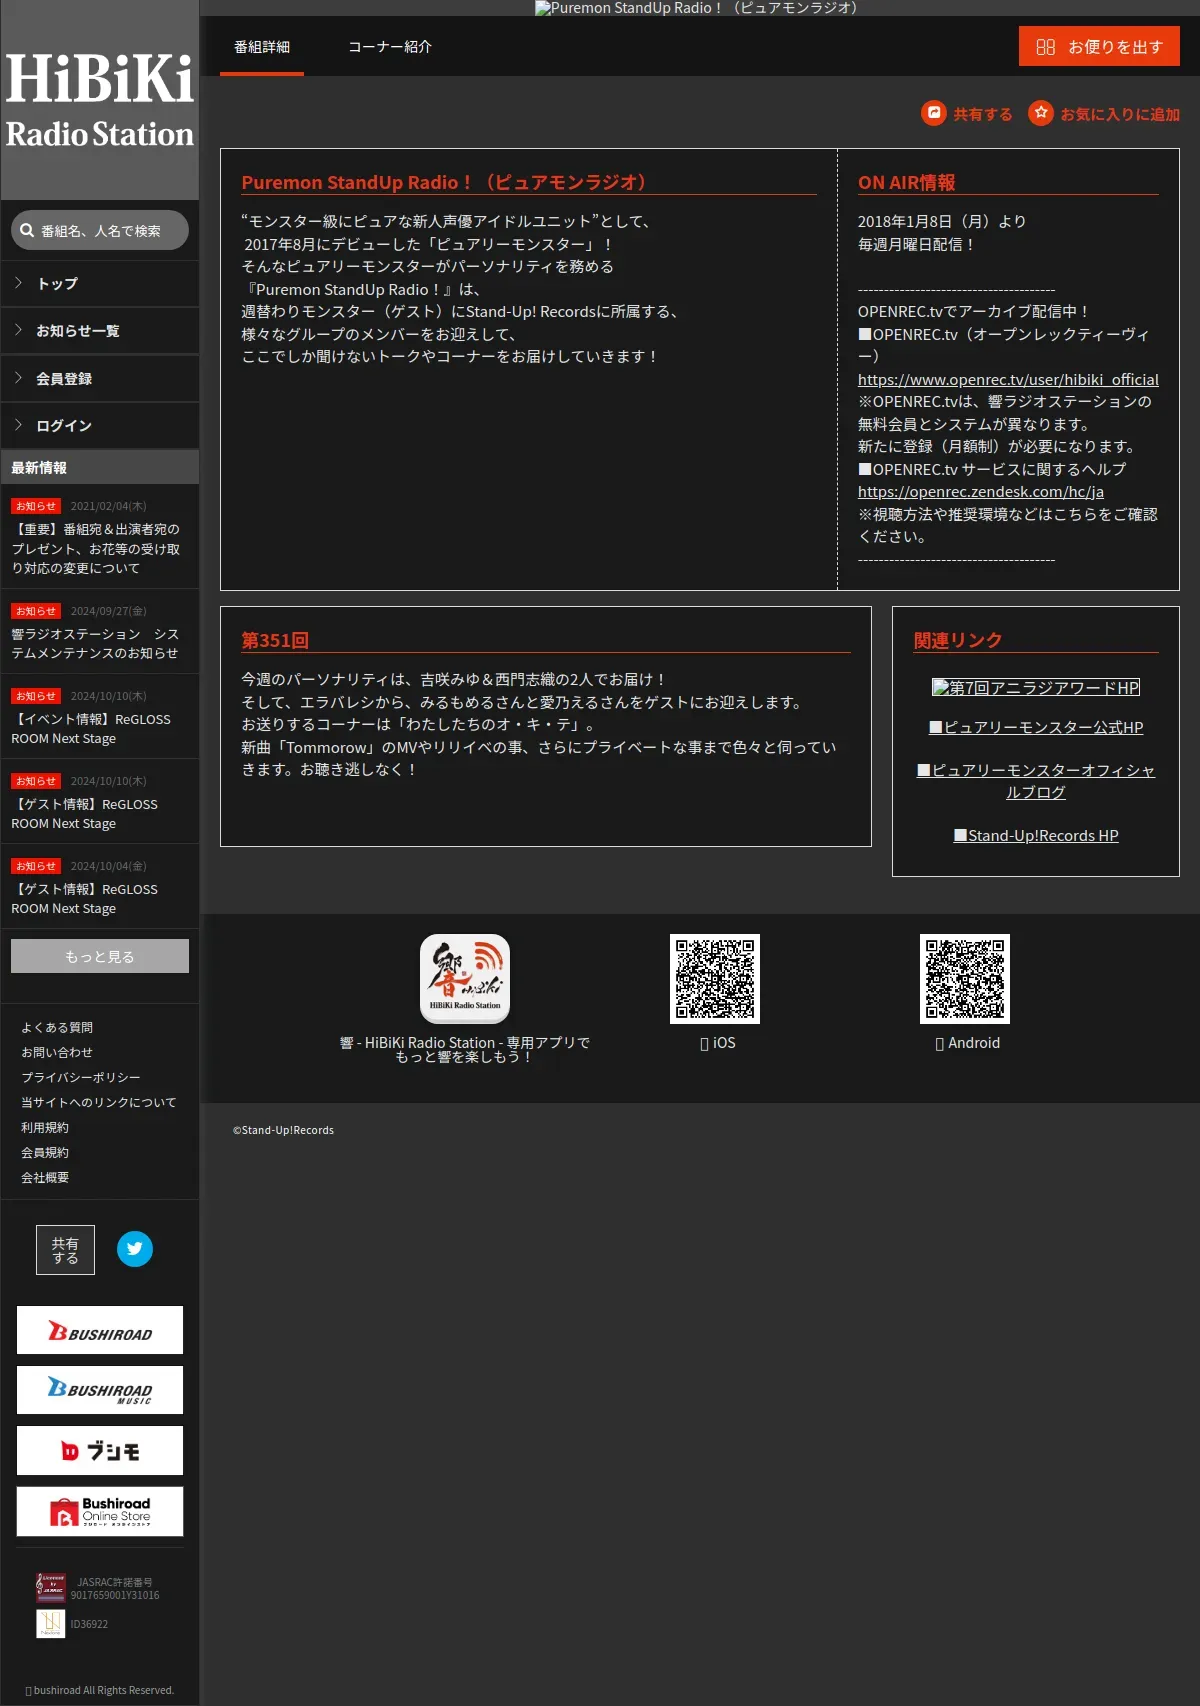The image size is (1200, 1706).
Task: Click the Puremon StandUp Radio header image
Action: click(698, 8)
